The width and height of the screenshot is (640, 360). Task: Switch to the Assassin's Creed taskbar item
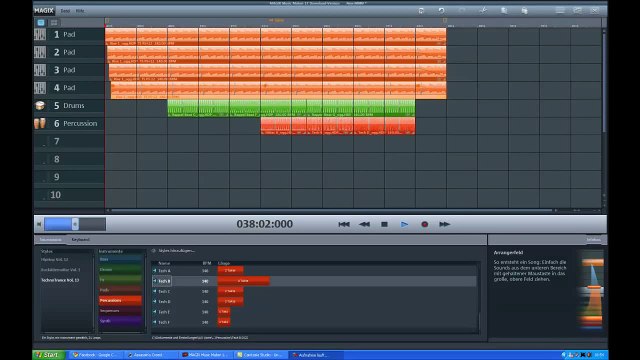point(150,355)
